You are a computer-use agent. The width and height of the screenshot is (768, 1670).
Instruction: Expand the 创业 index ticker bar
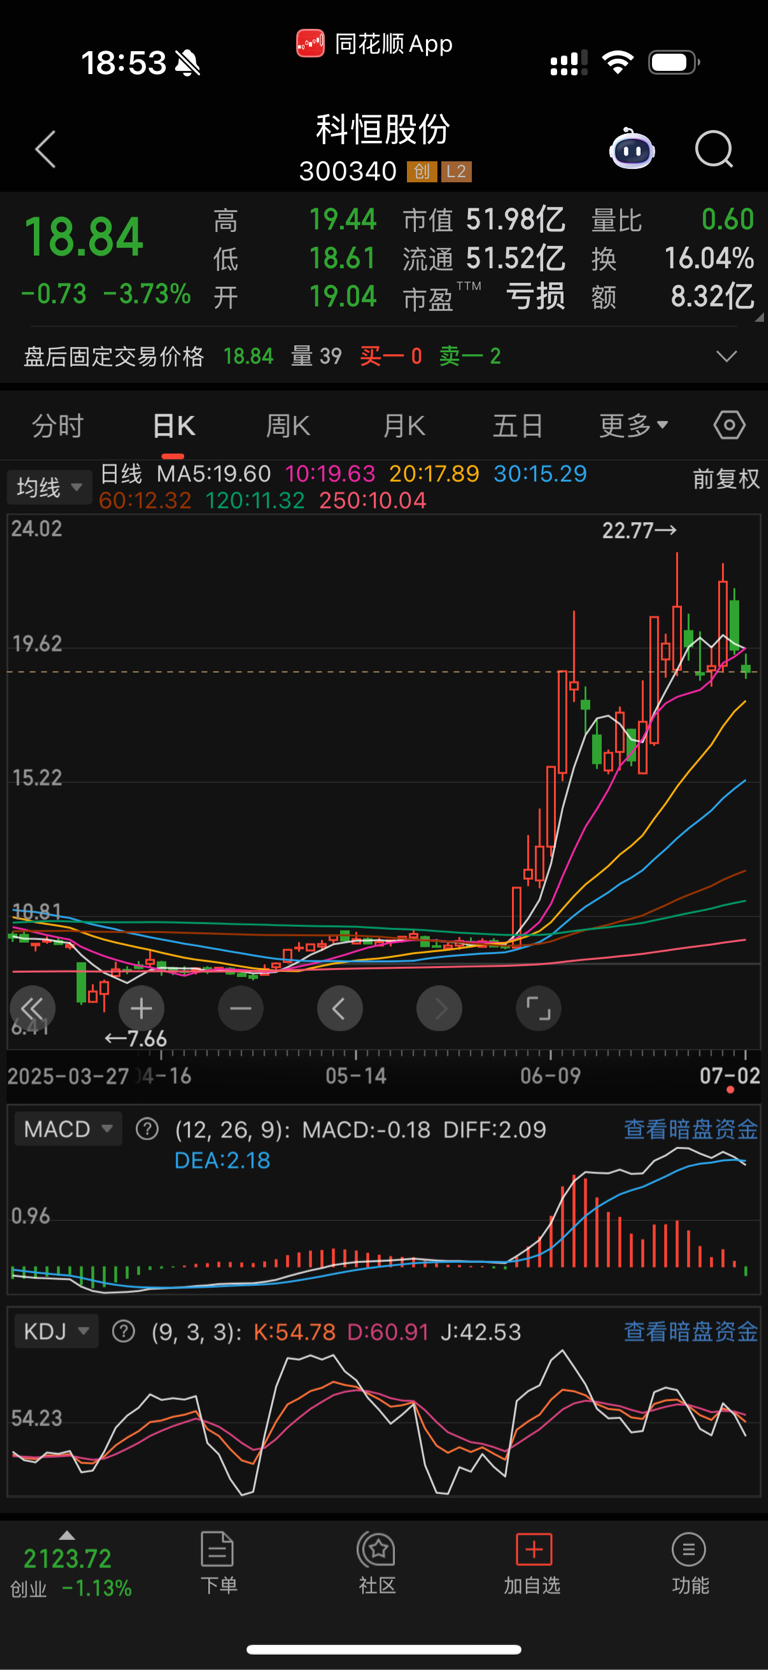67,1535
